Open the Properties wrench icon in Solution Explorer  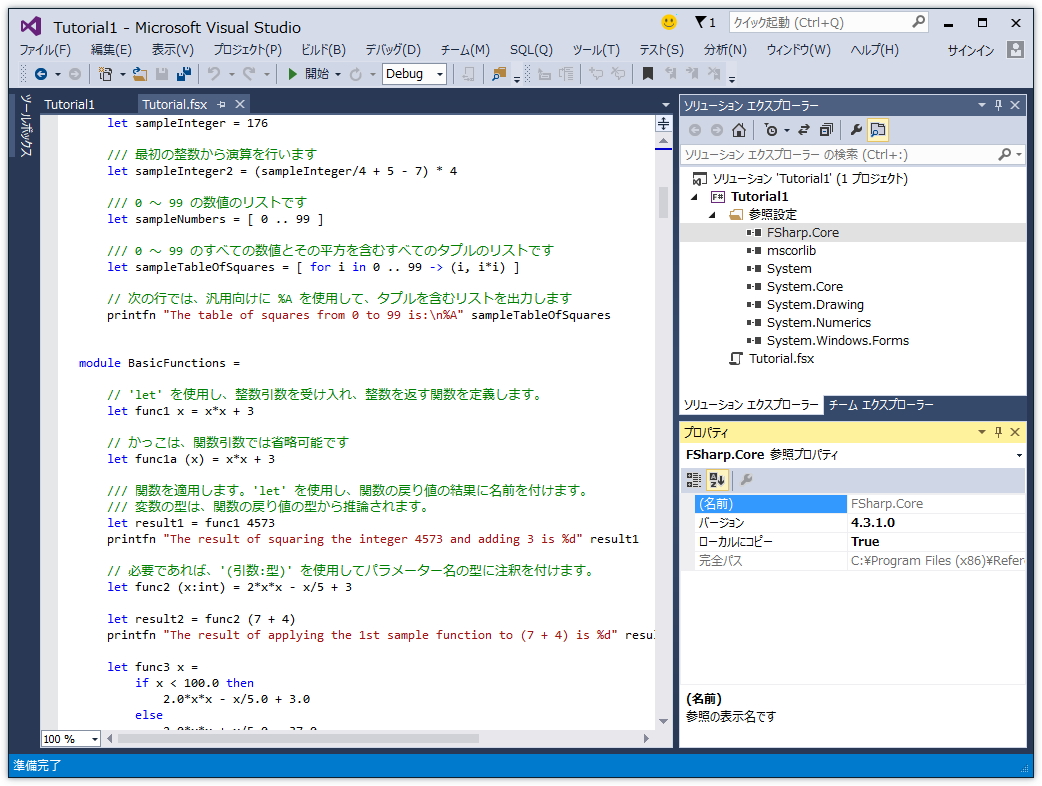point(857,128)
